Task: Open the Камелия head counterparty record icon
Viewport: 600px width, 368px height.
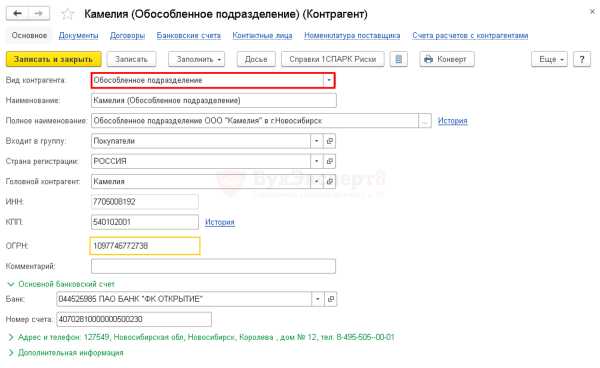Action: coord(329,182)
